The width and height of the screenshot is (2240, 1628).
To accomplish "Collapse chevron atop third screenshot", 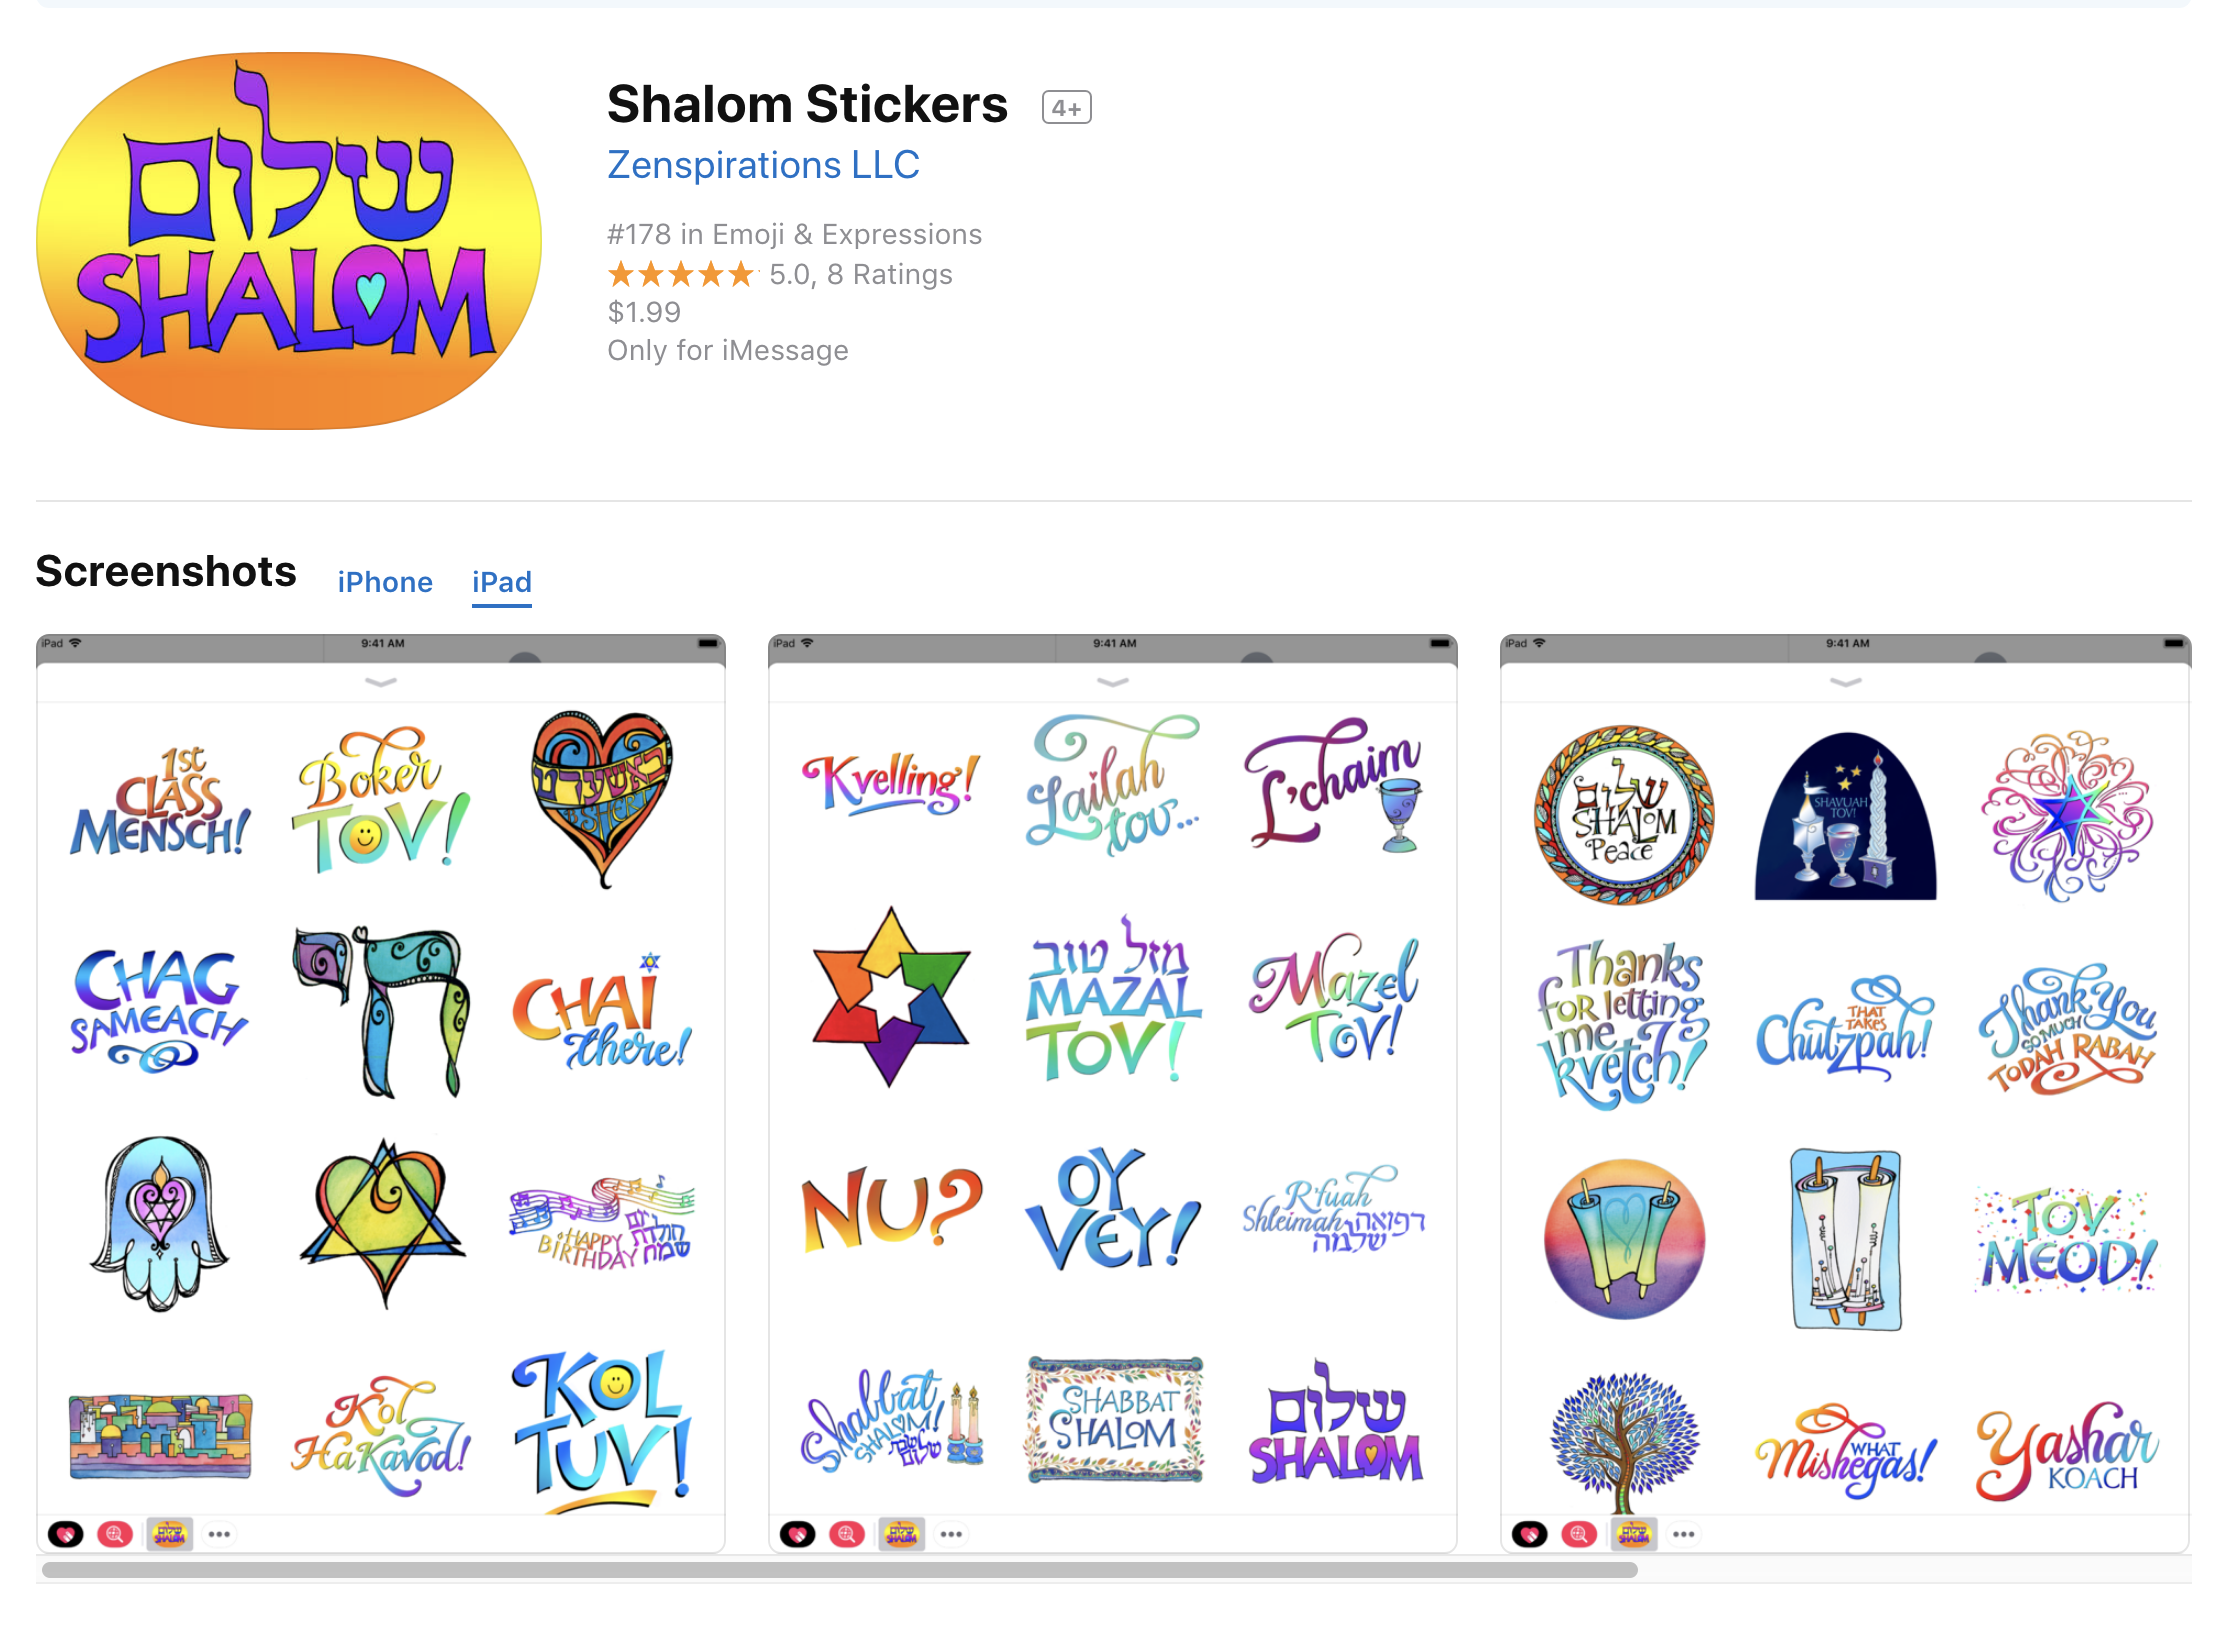I will click(x=1845, y=682).
